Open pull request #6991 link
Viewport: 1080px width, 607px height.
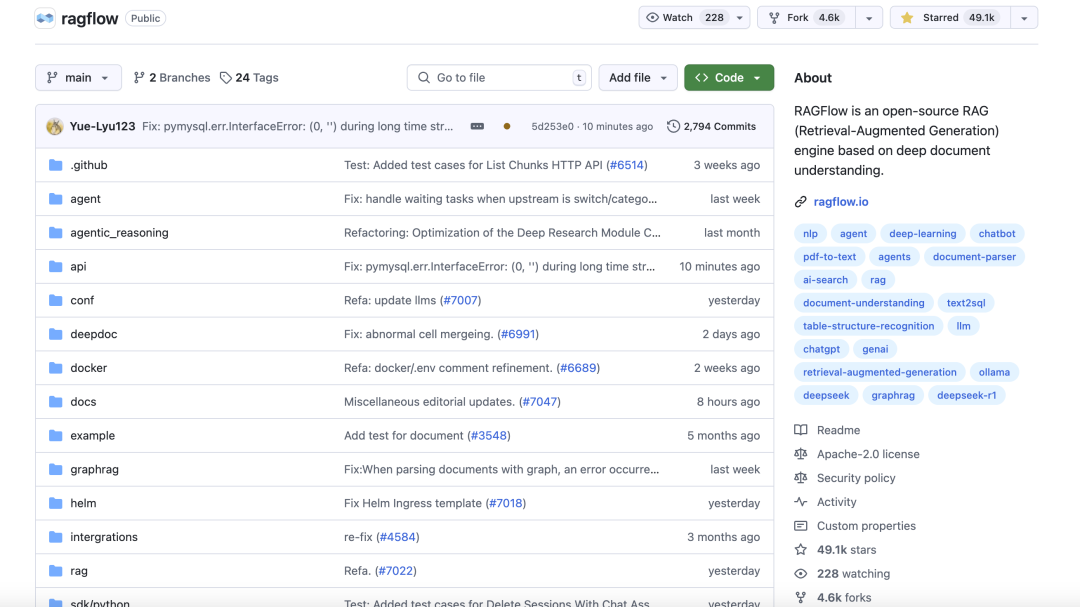click(x=518, y=334)
